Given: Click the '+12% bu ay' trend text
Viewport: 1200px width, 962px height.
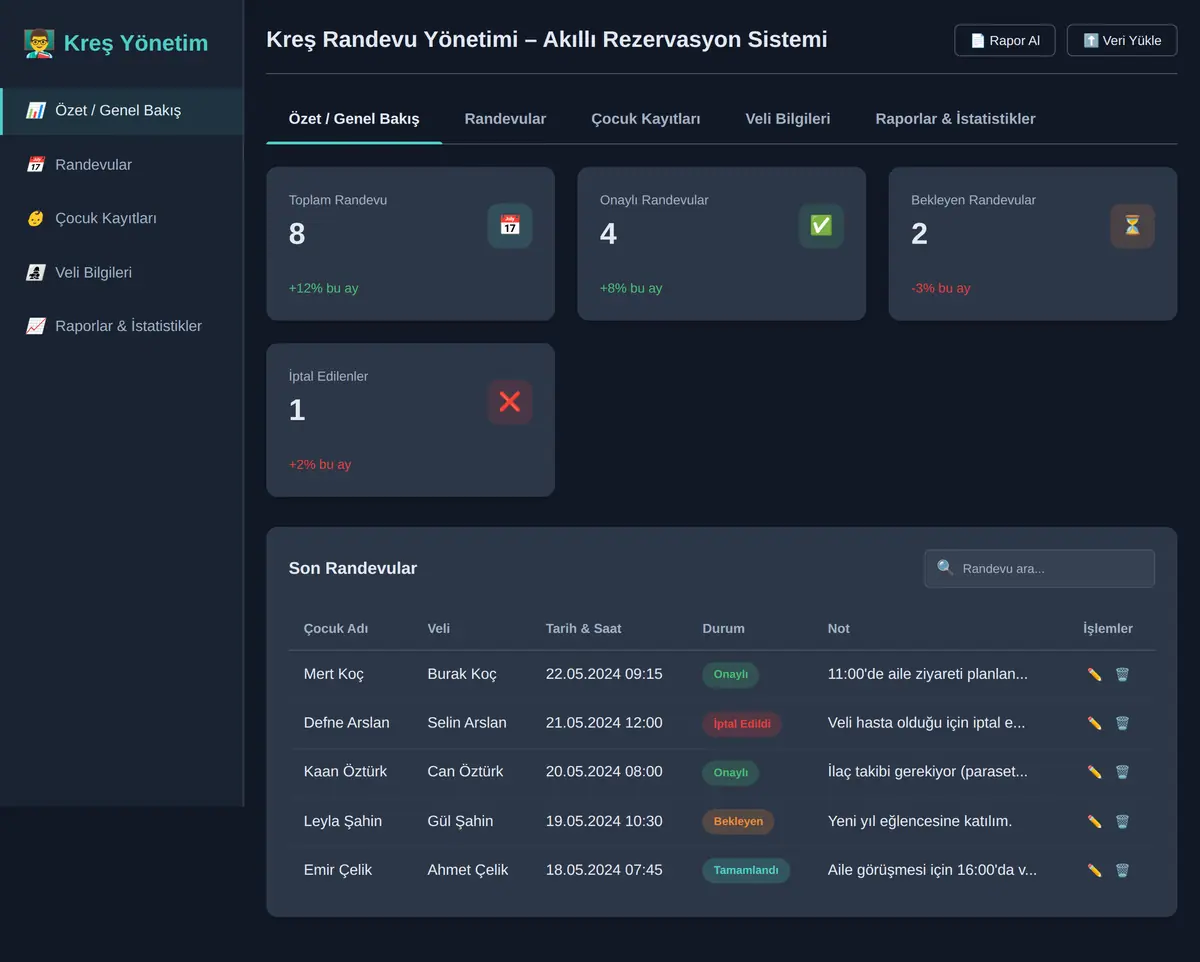Looking at the screenshot, I should (x=324, y=288).
